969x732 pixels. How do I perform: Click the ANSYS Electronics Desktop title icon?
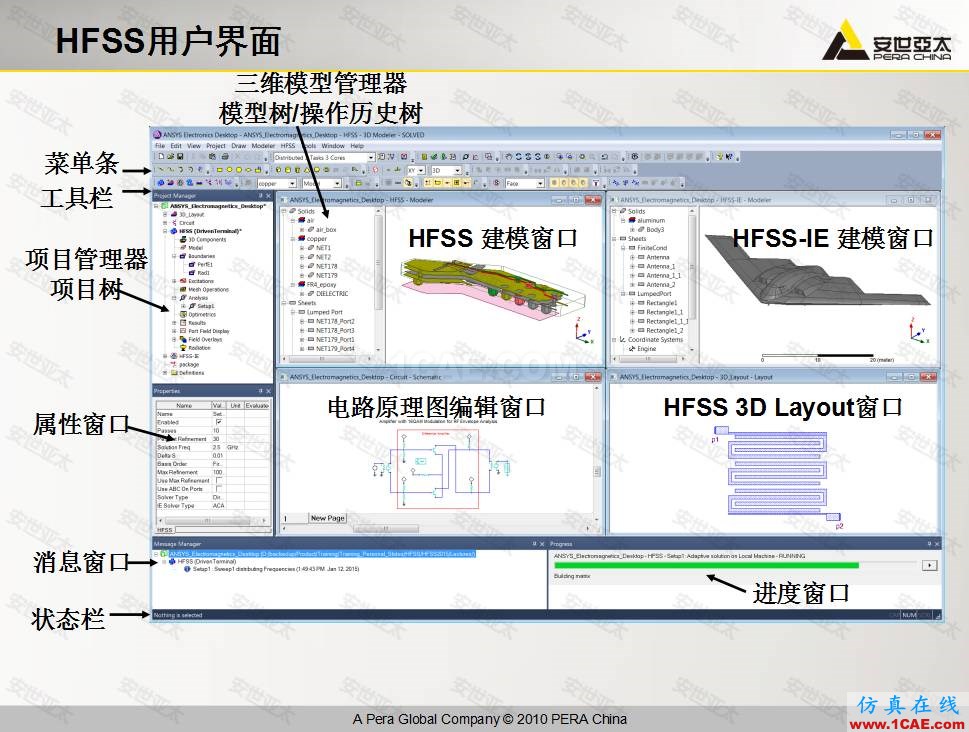coord(158,135)
